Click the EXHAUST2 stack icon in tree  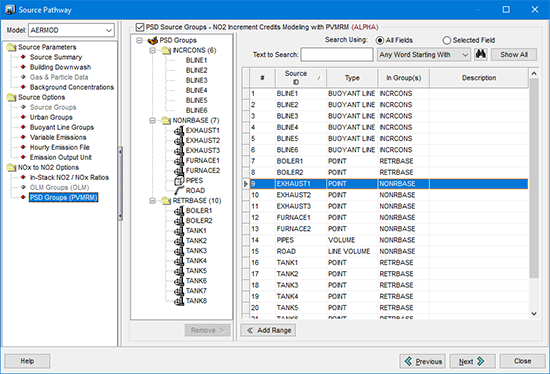point(179,141)
